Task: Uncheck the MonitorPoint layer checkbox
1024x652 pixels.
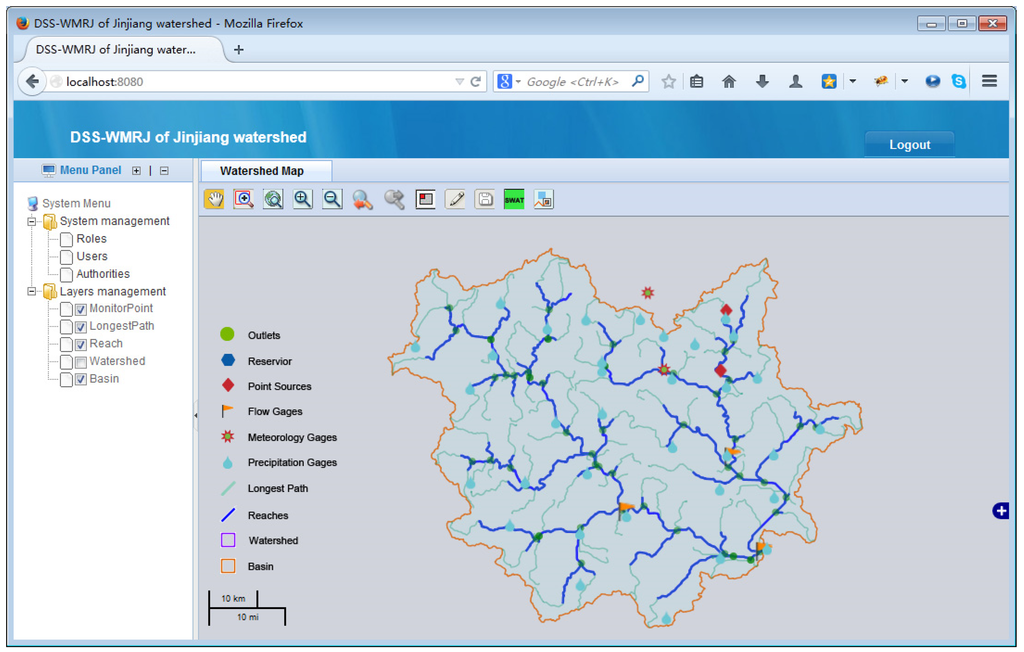Action: point(81,309)
